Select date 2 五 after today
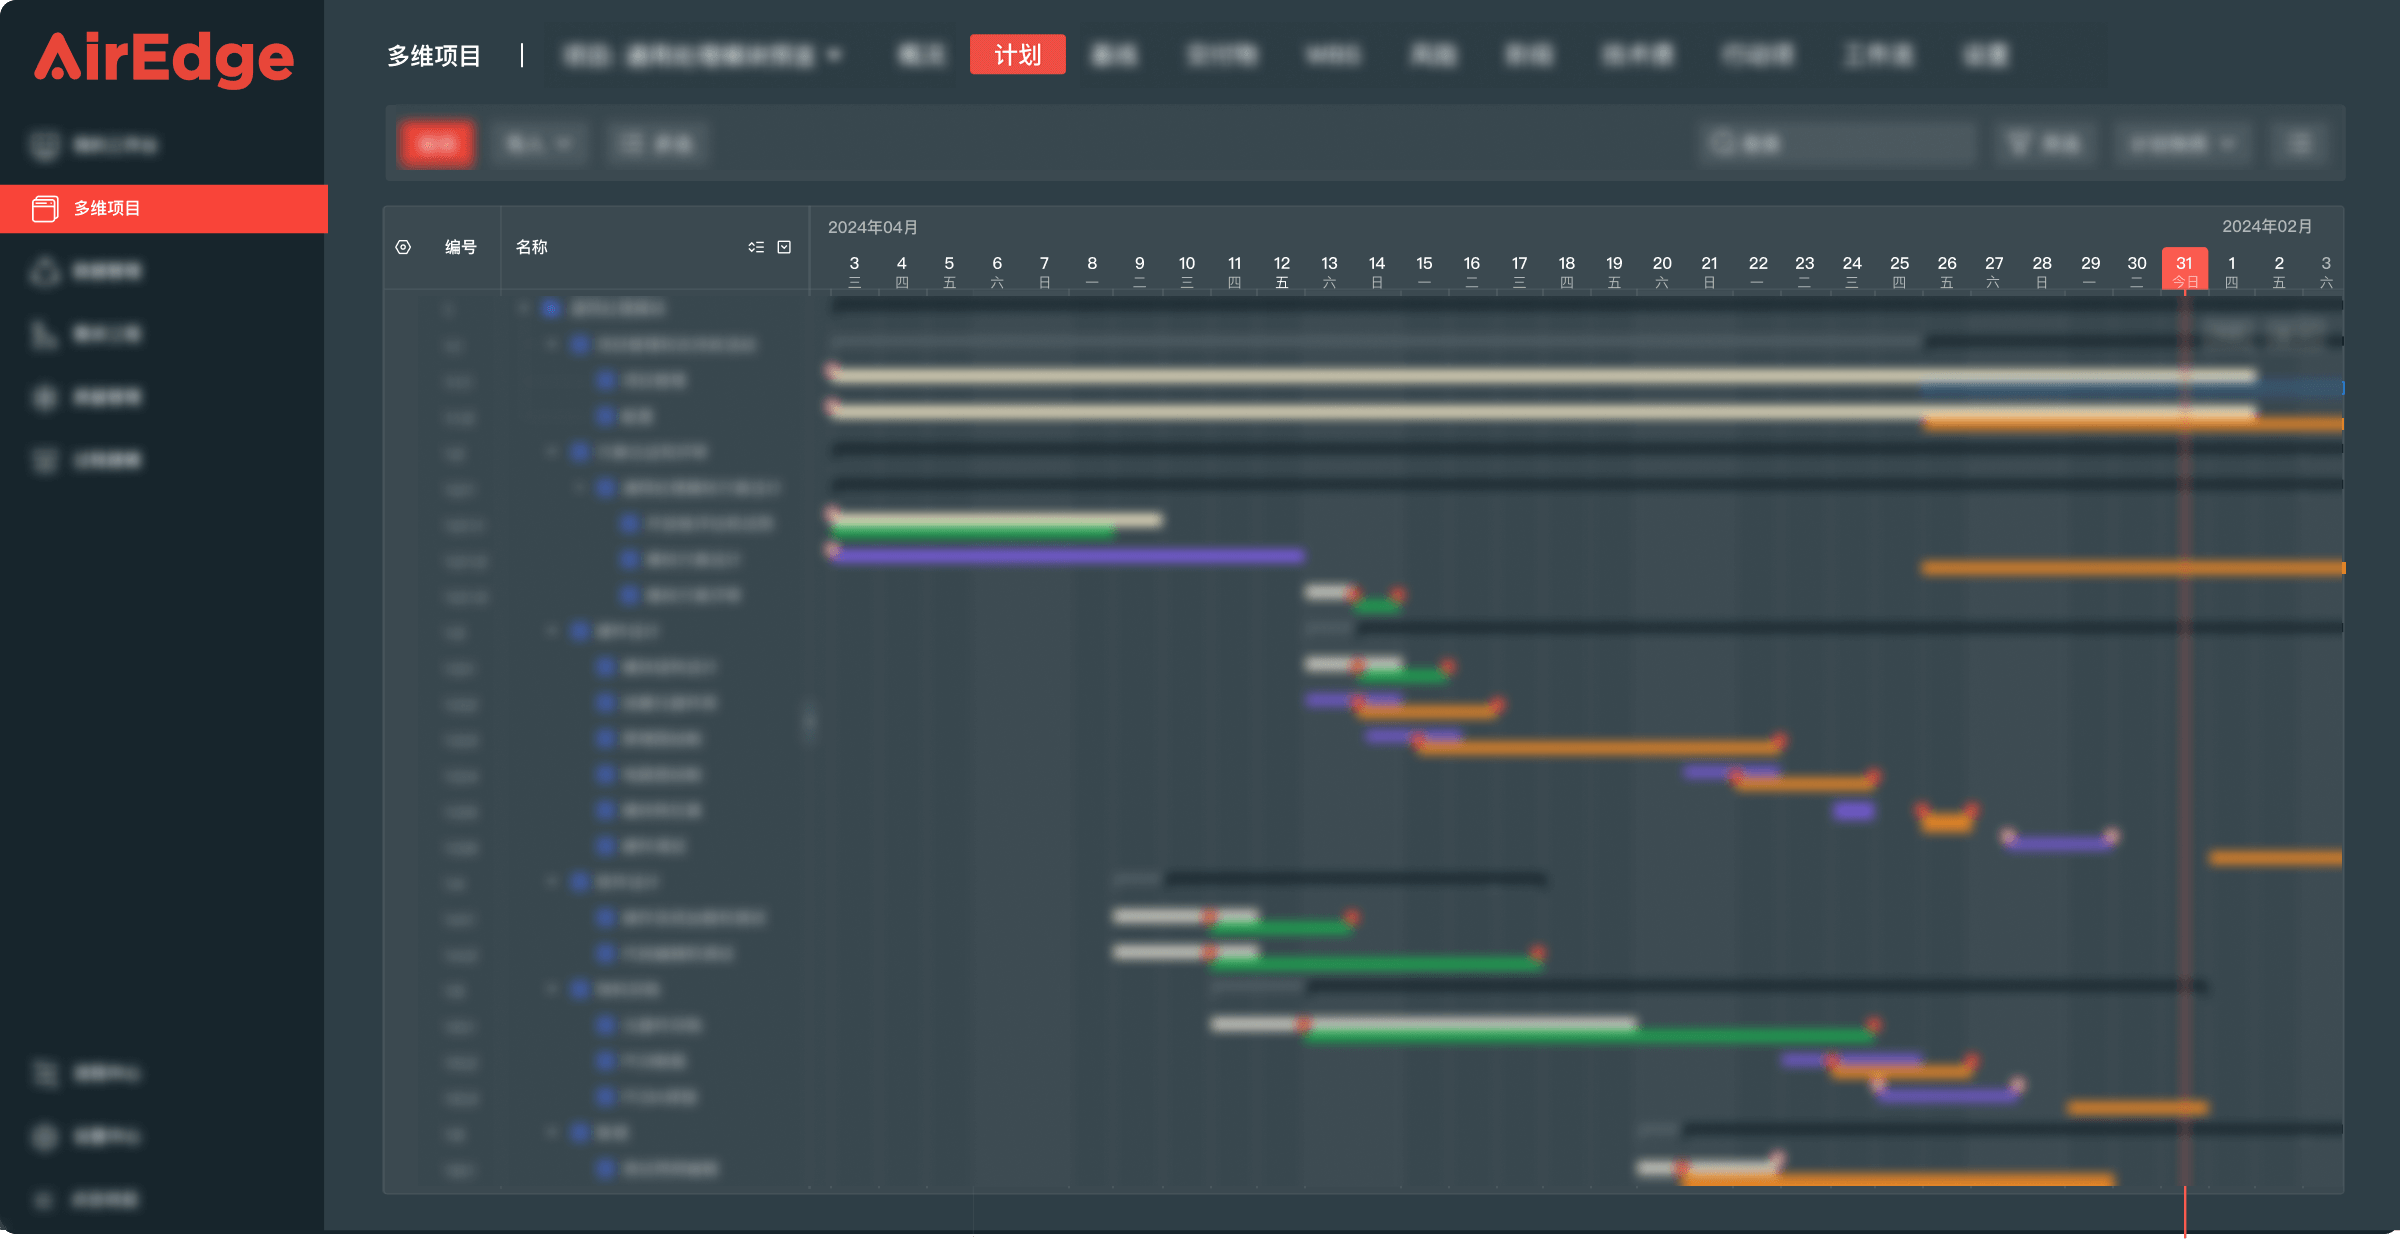 click(x=2279, y=271)
